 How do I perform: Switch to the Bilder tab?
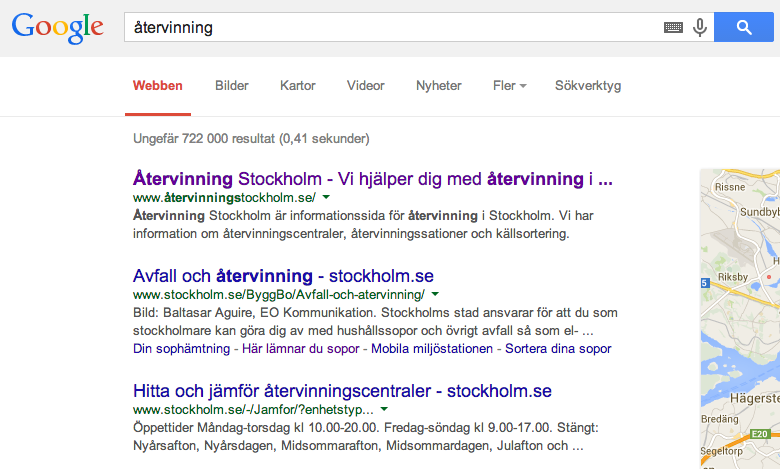(232, 86)
